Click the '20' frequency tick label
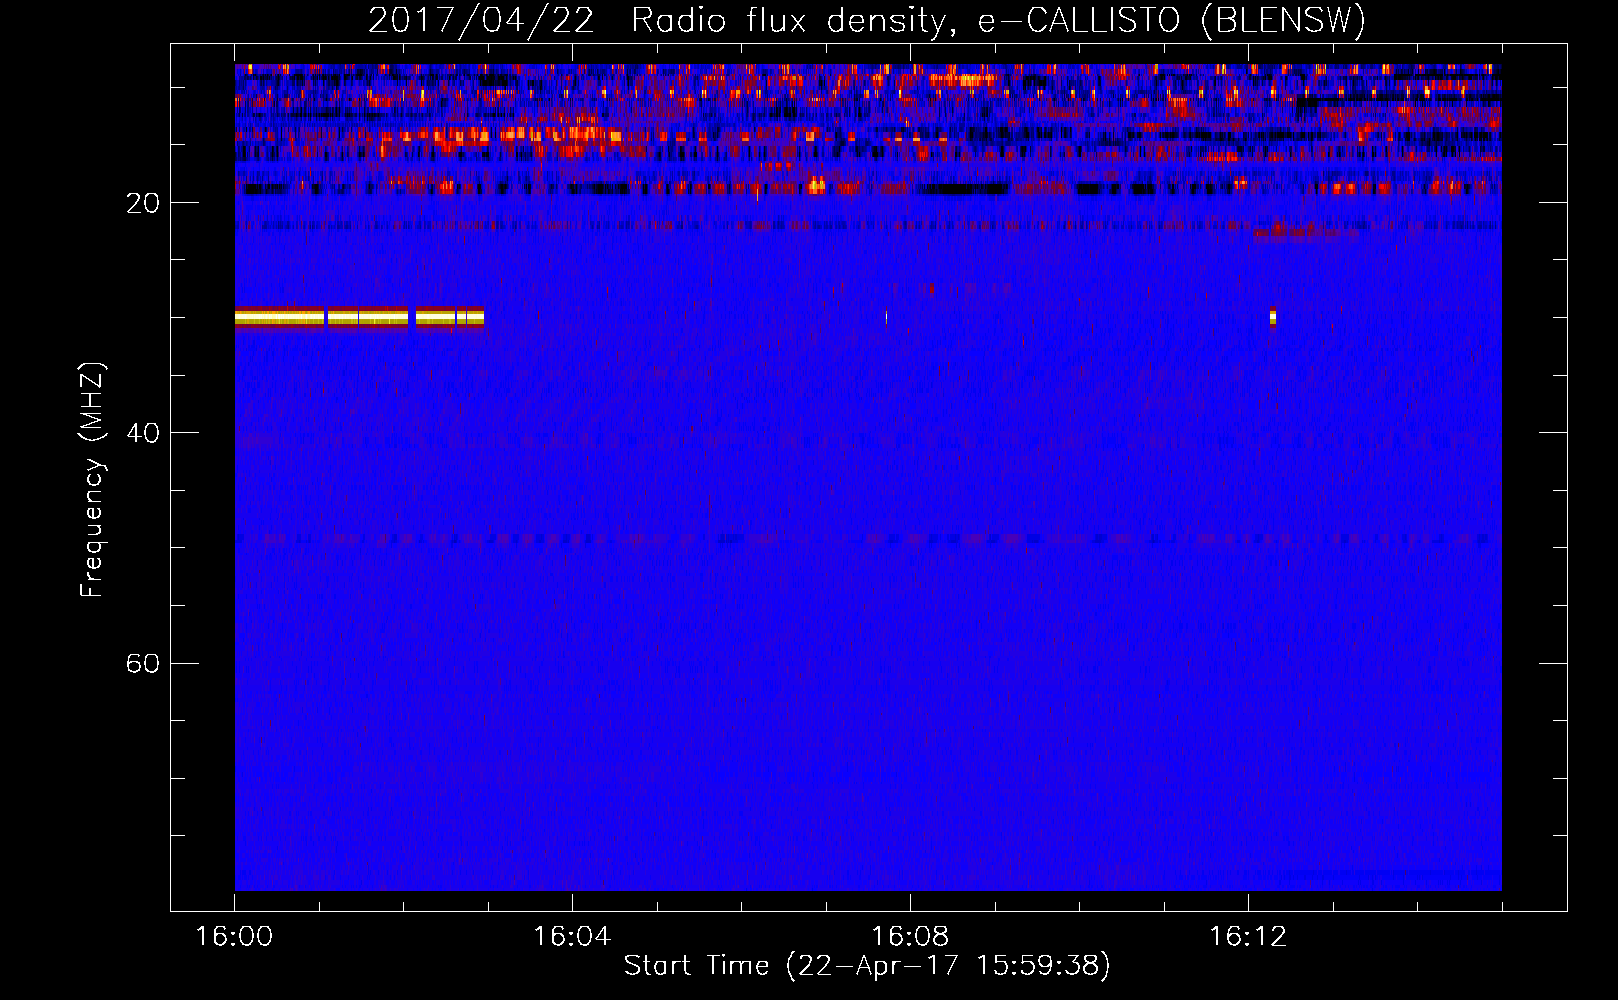The image size is (1618, 1000). coord(143,203)
